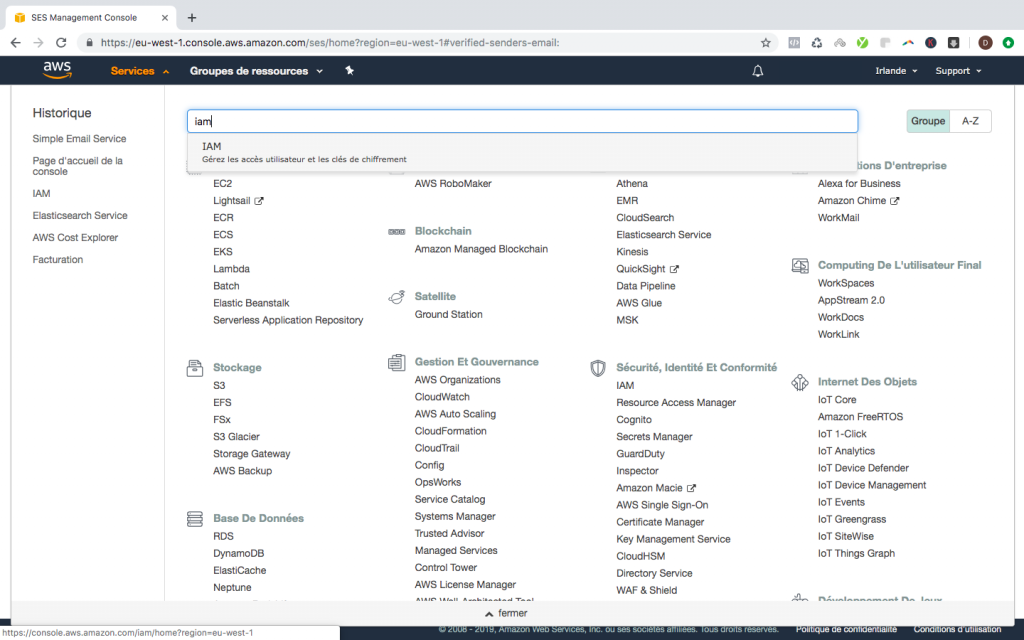Viewport: 1024px width, 640px height.
Task: Click the fermer button to close panel
Action: point(505,613)
